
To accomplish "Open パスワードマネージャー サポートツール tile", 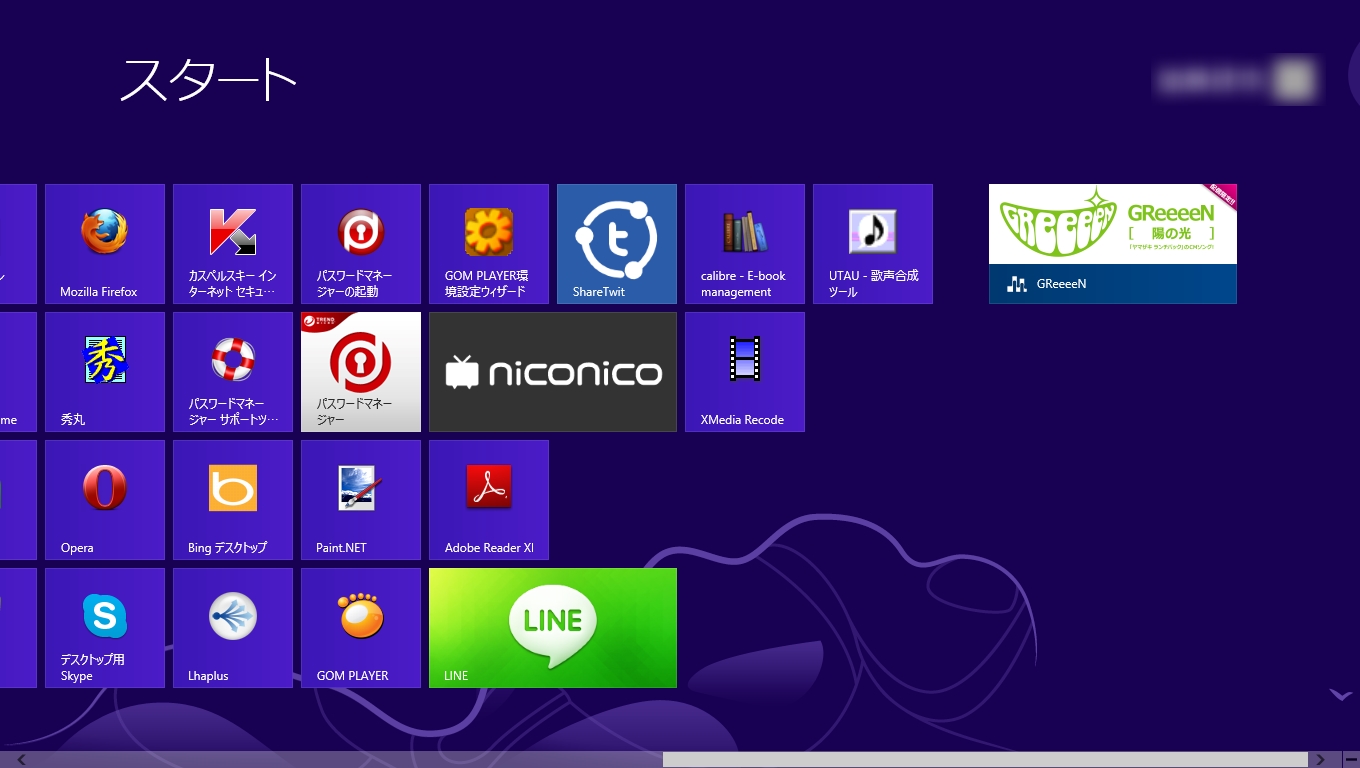I will (x=233, y=372).
